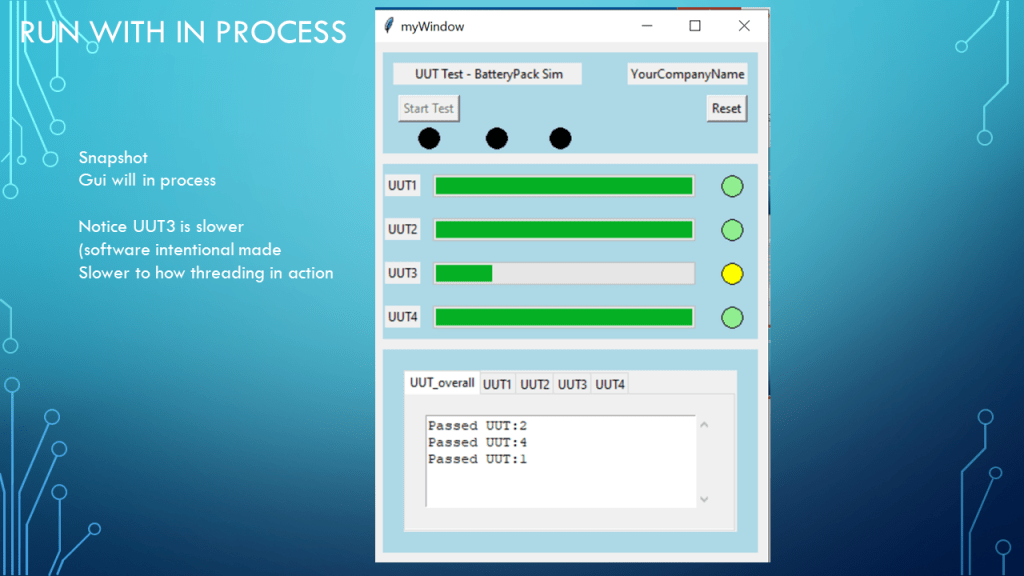
Task: Maximize the myWindow window
Action: [x=695, y=27]
